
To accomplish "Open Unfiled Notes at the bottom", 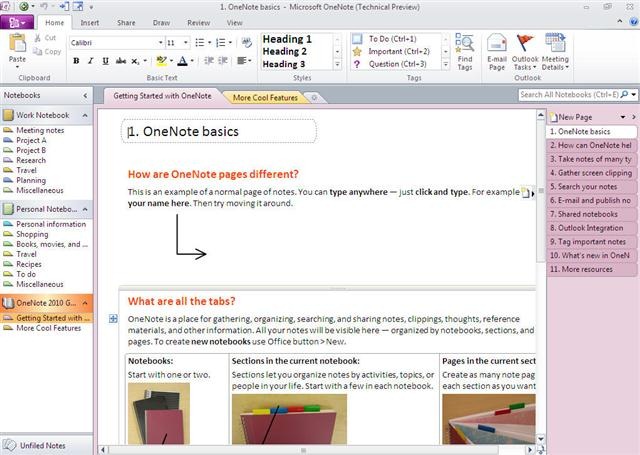I will 42,446.
